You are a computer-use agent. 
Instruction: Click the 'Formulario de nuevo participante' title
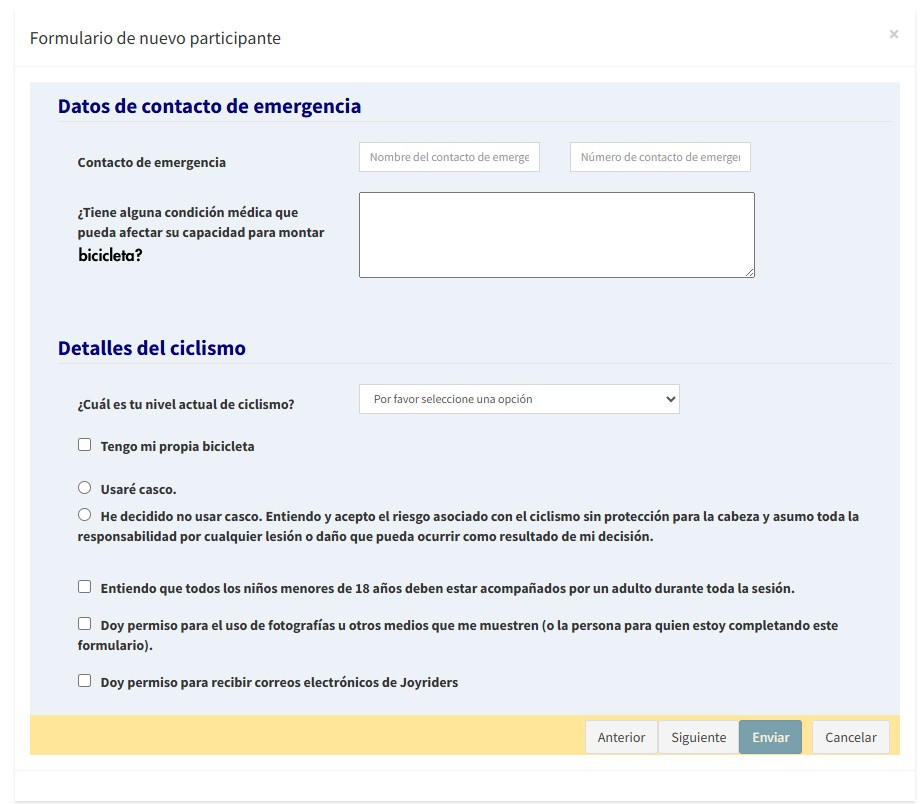click(155, 38)
